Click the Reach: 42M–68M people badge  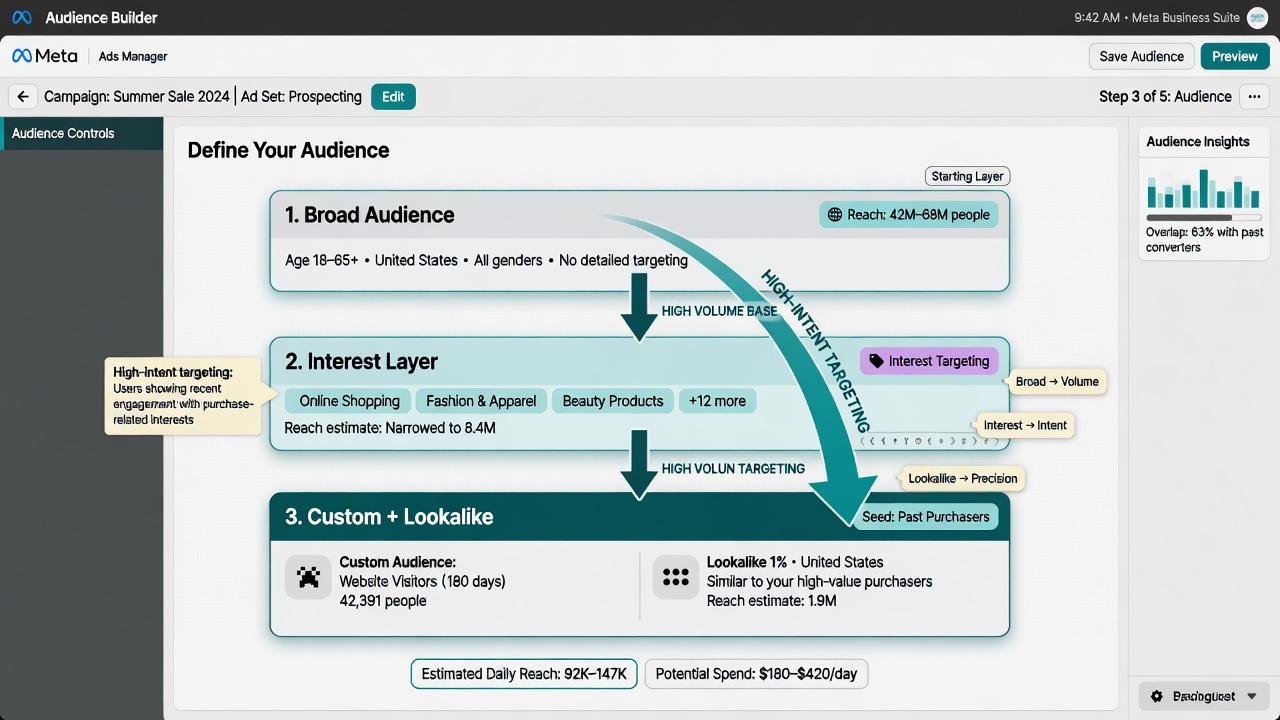click(x=908, y=215)
